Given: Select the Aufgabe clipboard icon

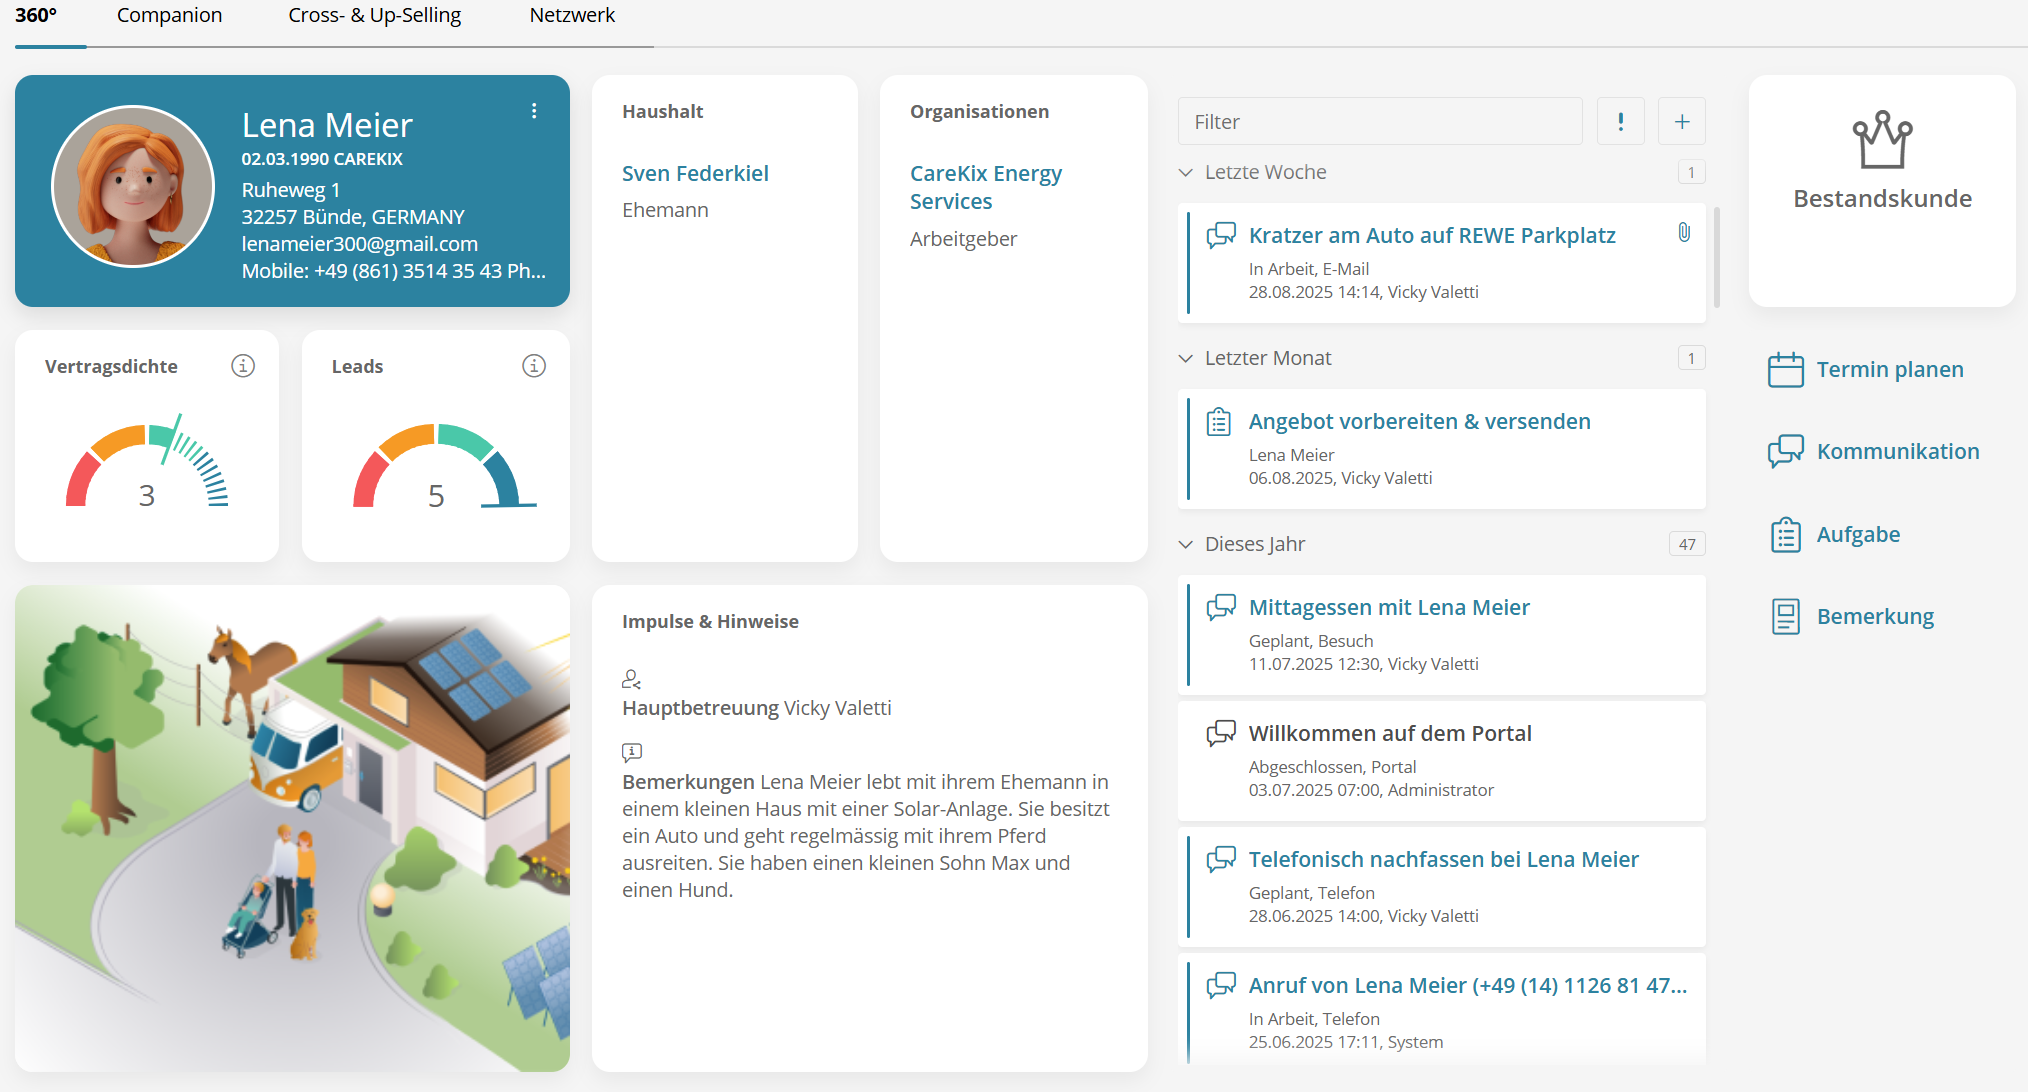Looking at the screenshot, I should pos(1784,534).
